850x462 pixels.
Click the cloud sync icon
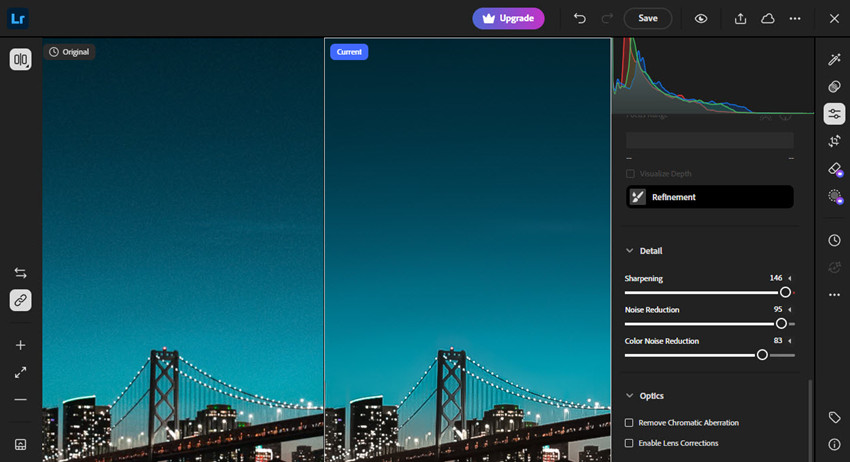pos(768,18)
